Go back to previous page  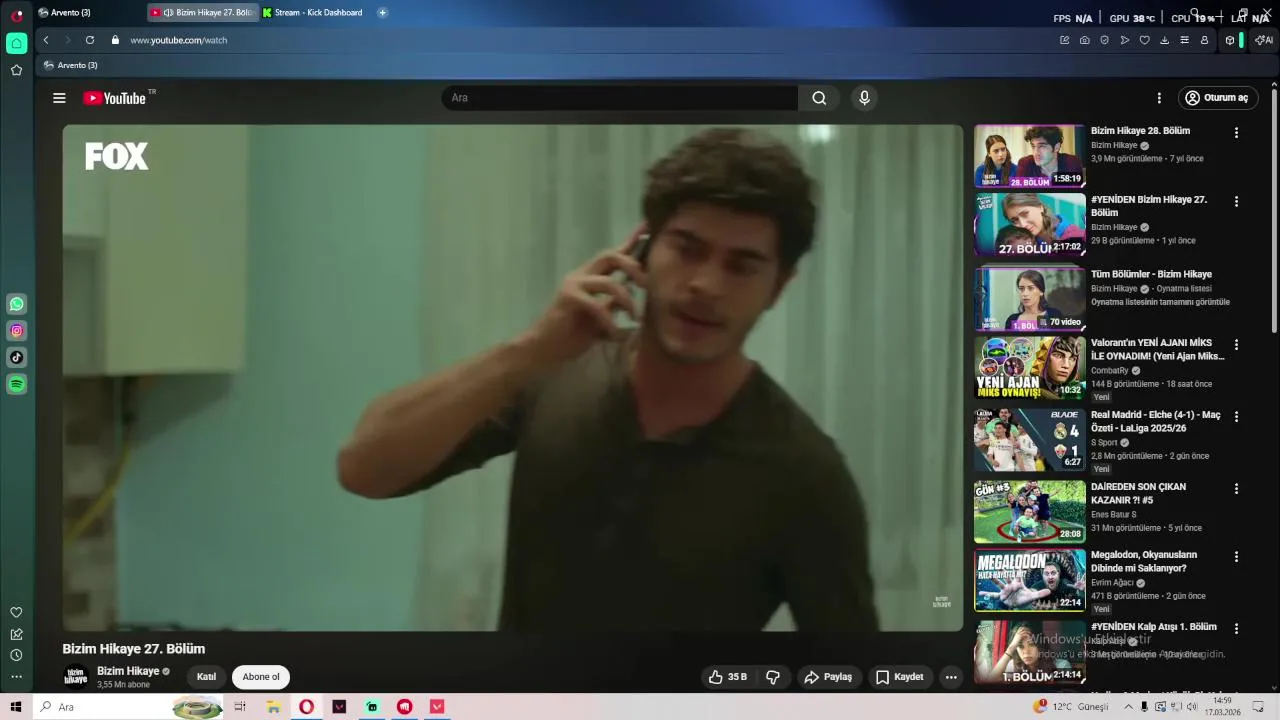[x=46, y=40]
